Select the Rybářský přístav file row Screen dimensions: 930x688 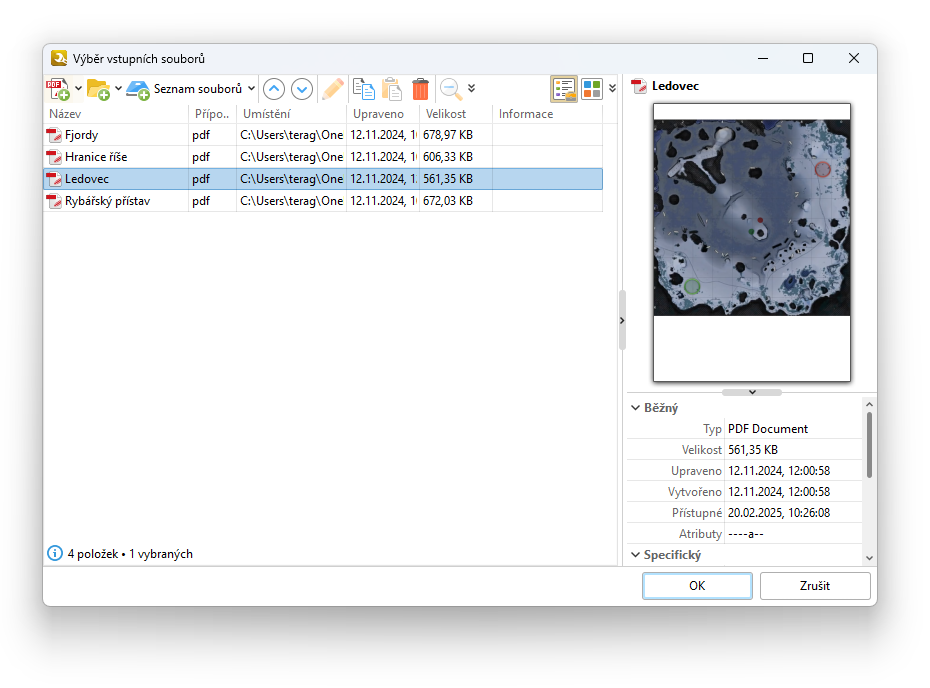pyautogui.click(x=323, y=201)
